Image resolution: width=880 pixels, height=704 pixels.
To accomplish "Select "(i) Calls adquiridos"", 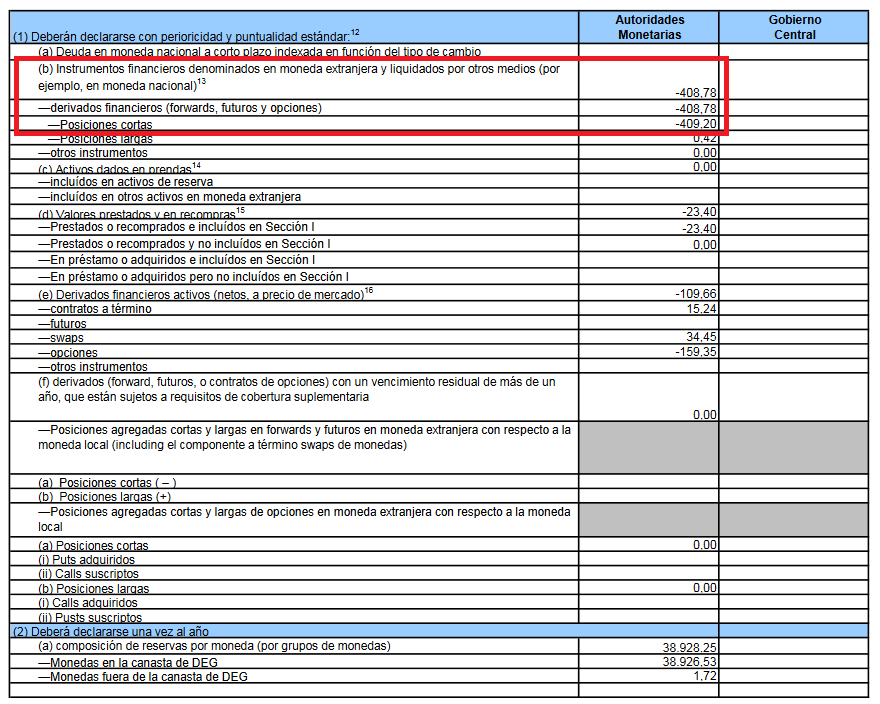I will (x=88, y=603).
